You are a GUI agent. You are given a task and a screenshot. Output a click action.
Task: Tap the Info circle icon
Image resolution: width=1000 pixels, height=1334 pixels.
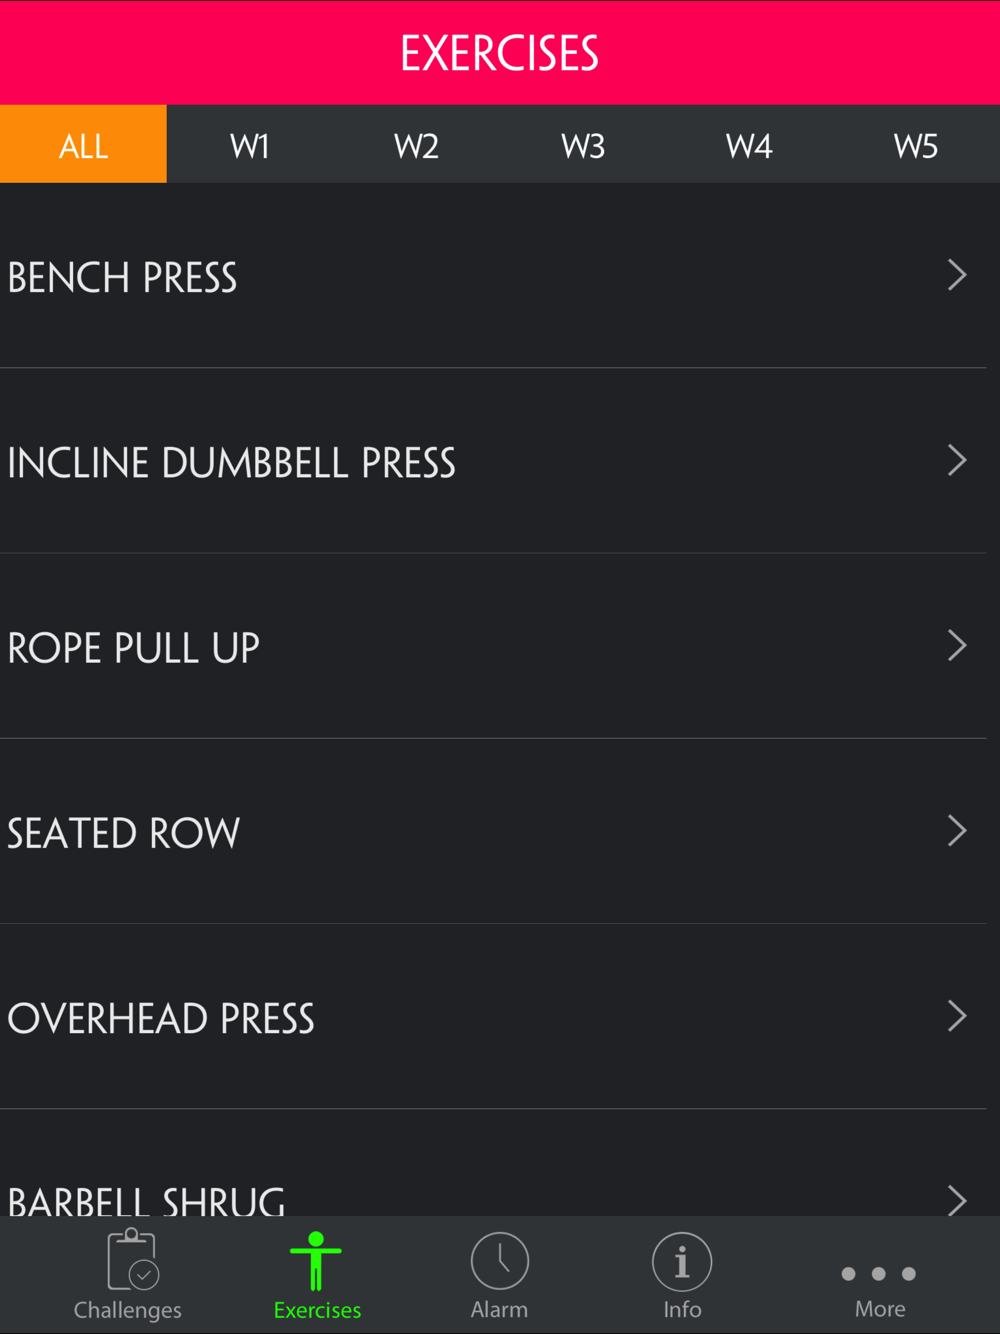pos(682,1261)
